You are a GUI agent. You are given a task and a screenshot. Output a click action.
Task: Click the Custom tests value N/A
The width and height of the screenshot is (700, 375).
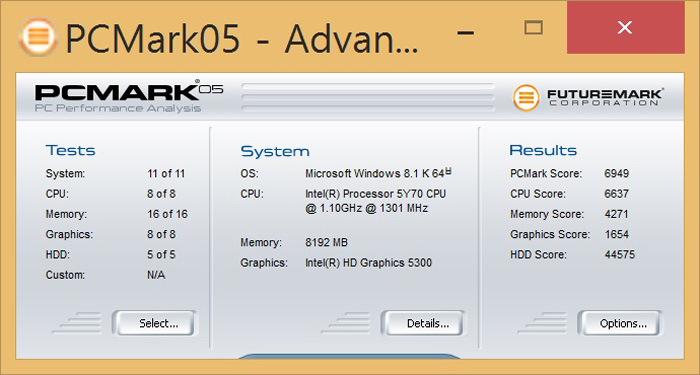pyautogui.click(x=156, y=275)
